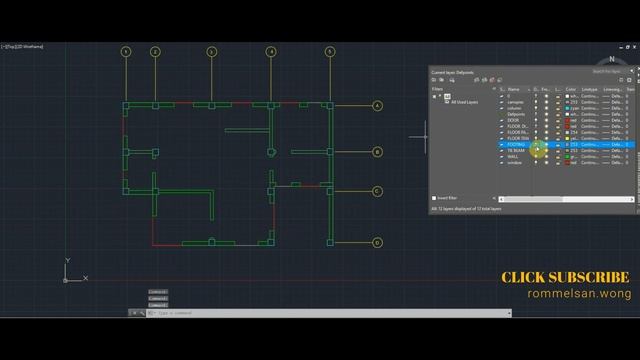640x360 pixels.
Task: Open the Layer States Manager icon
Action: pos(452,80)
